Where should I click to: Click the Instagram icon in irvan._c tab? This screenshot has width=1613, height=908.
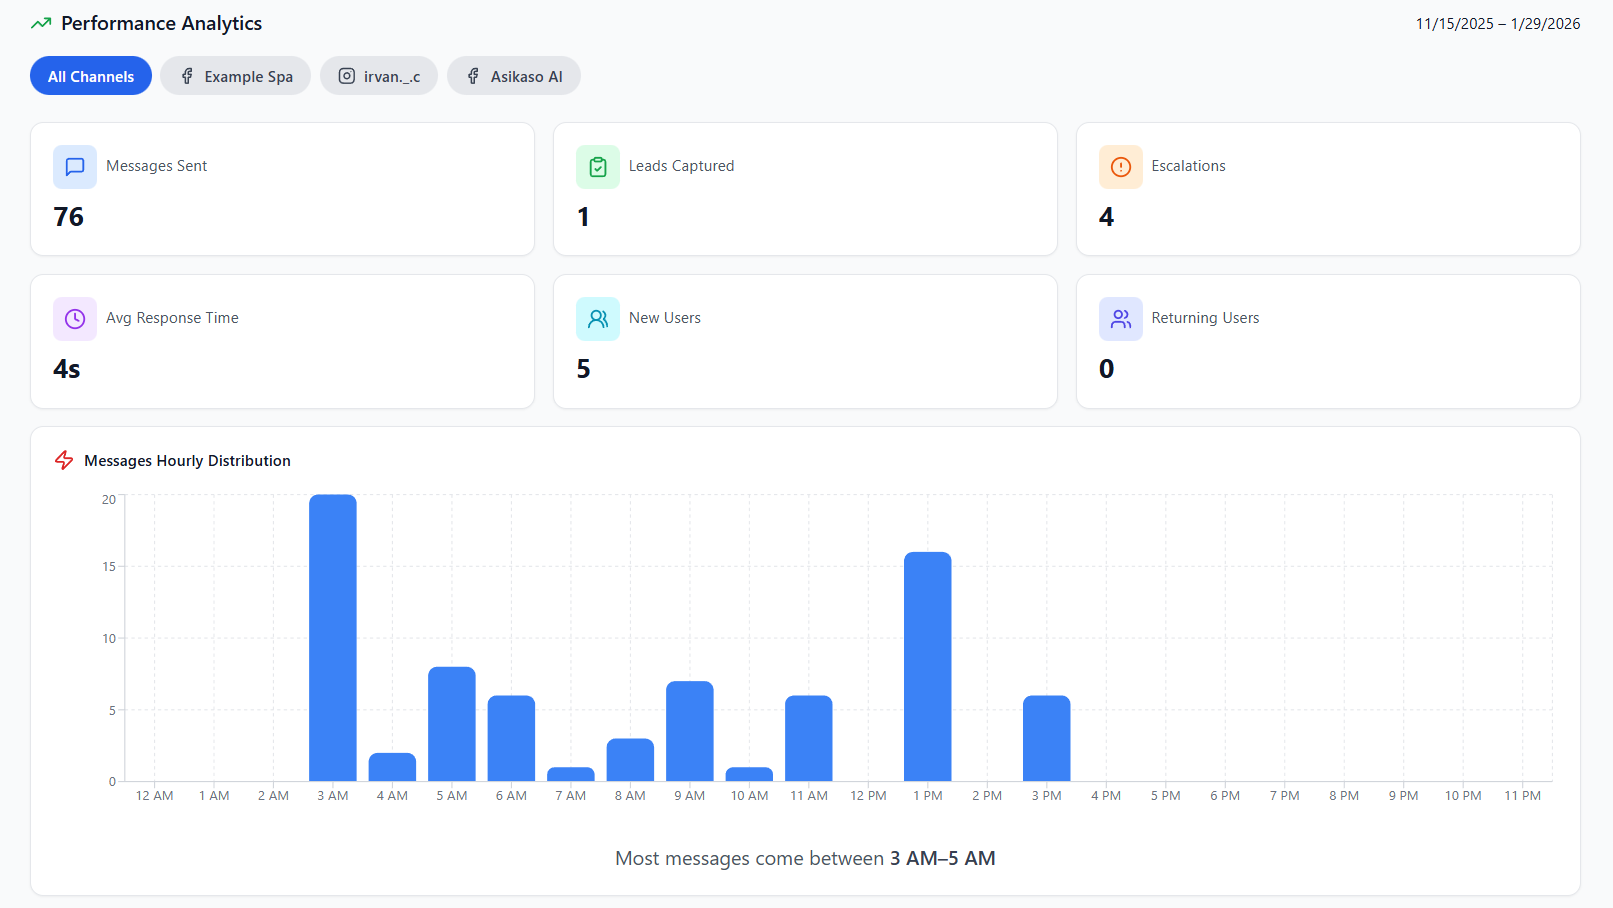tap(346, 76)
